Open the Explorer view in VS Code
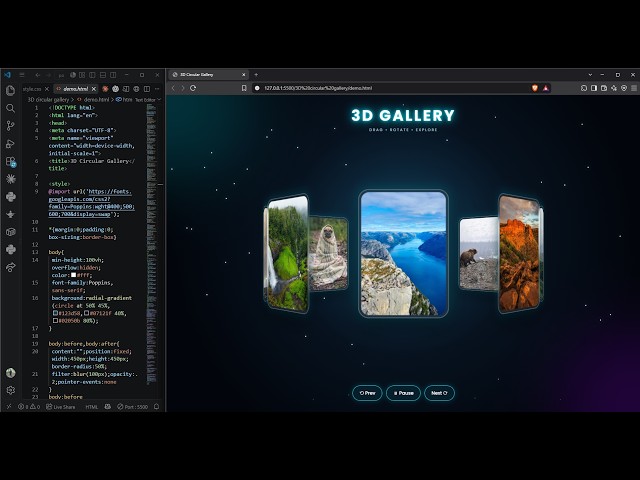 tap(11, 90)
